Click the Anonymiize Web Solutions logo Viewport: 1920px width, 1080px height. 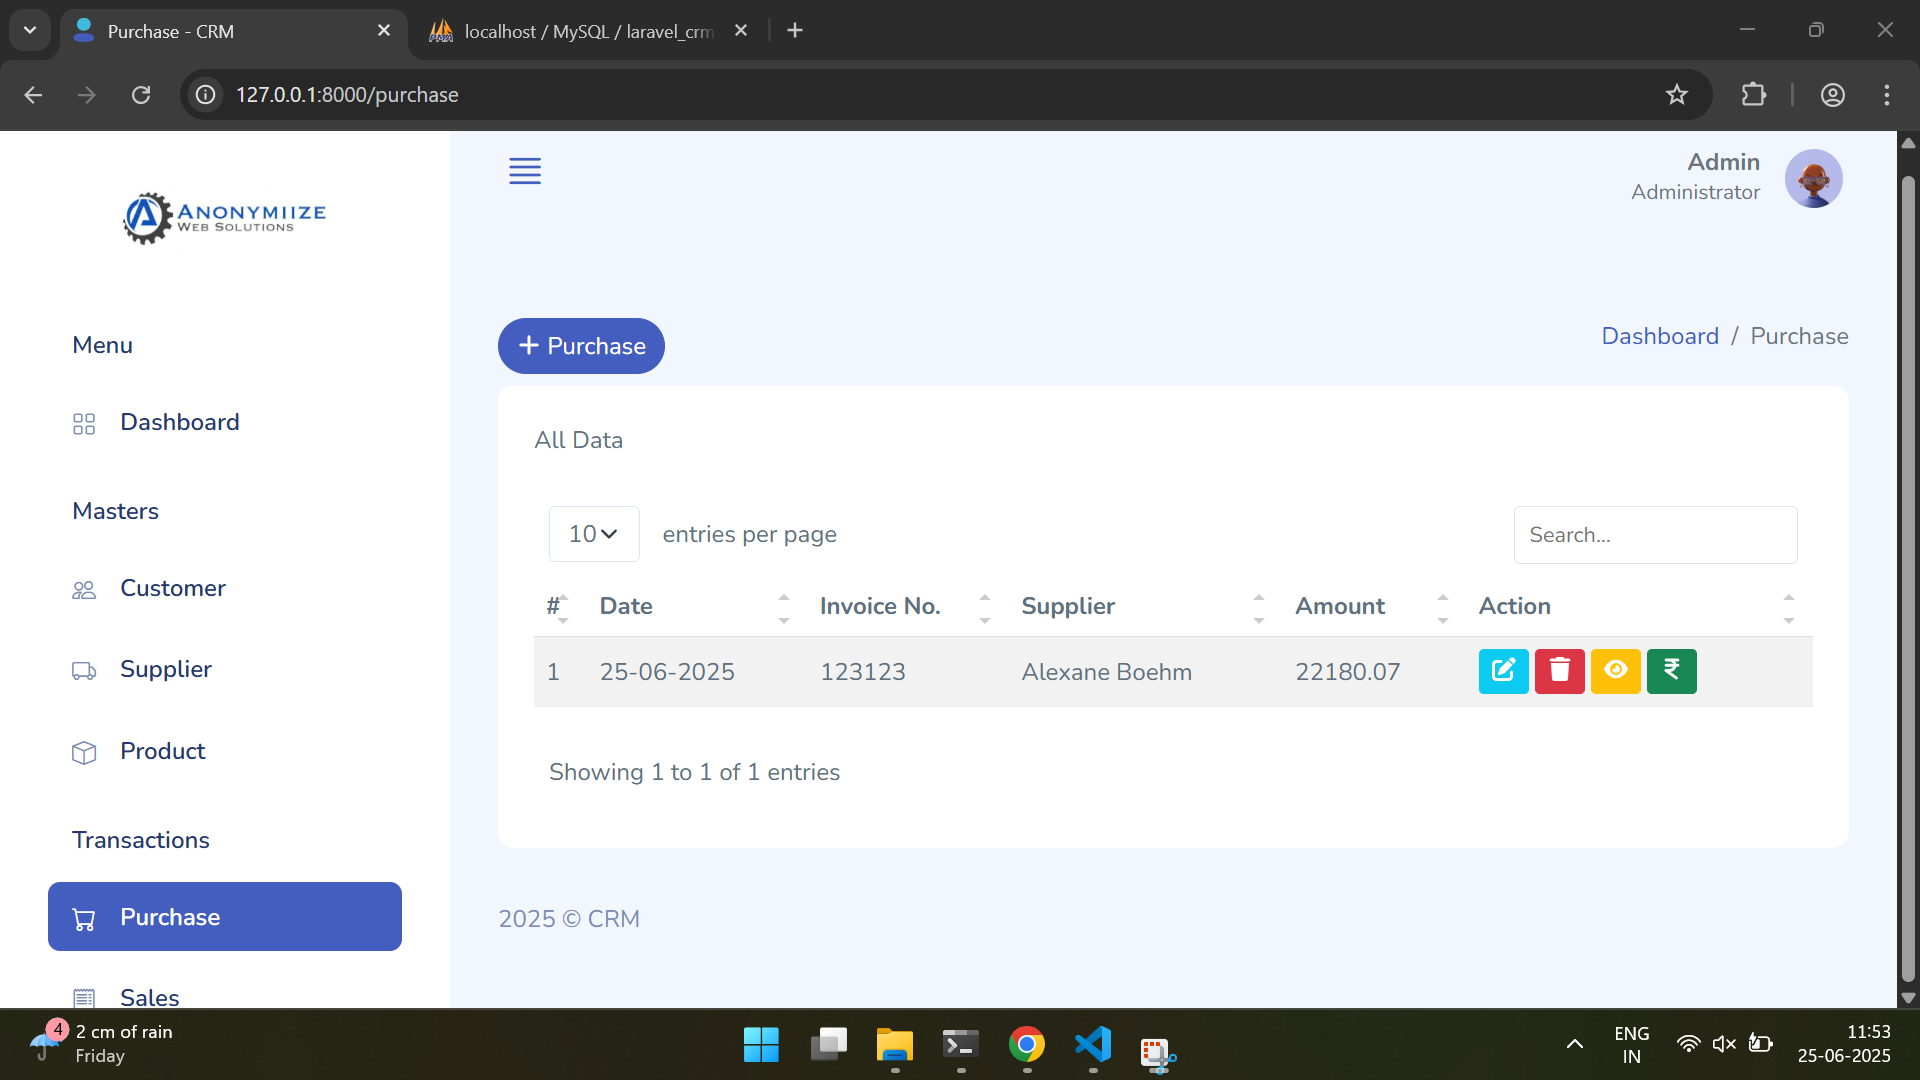(x=224, y=217)
